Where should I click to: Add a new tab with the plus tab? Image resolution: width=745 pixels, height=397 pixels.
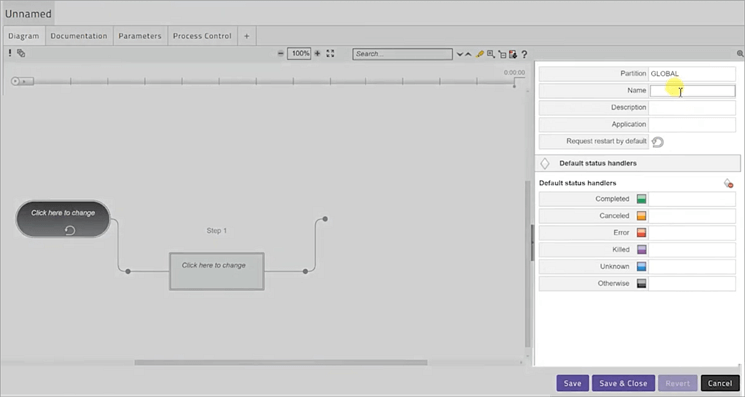click(247, 36)
